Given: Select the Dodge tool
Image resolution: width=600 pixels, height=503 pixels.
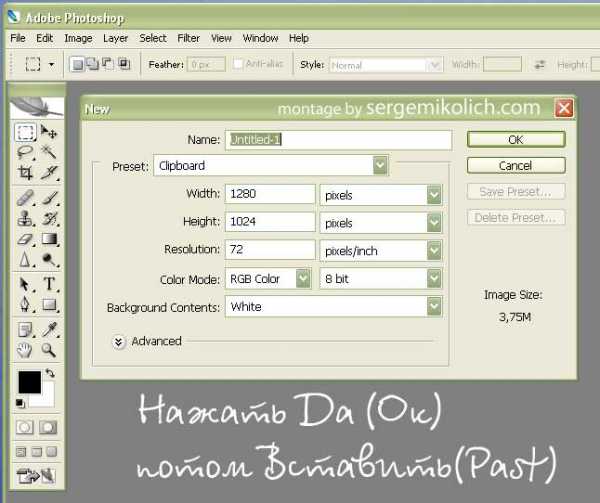Looking at the screenshot, I should coord(49,259).
